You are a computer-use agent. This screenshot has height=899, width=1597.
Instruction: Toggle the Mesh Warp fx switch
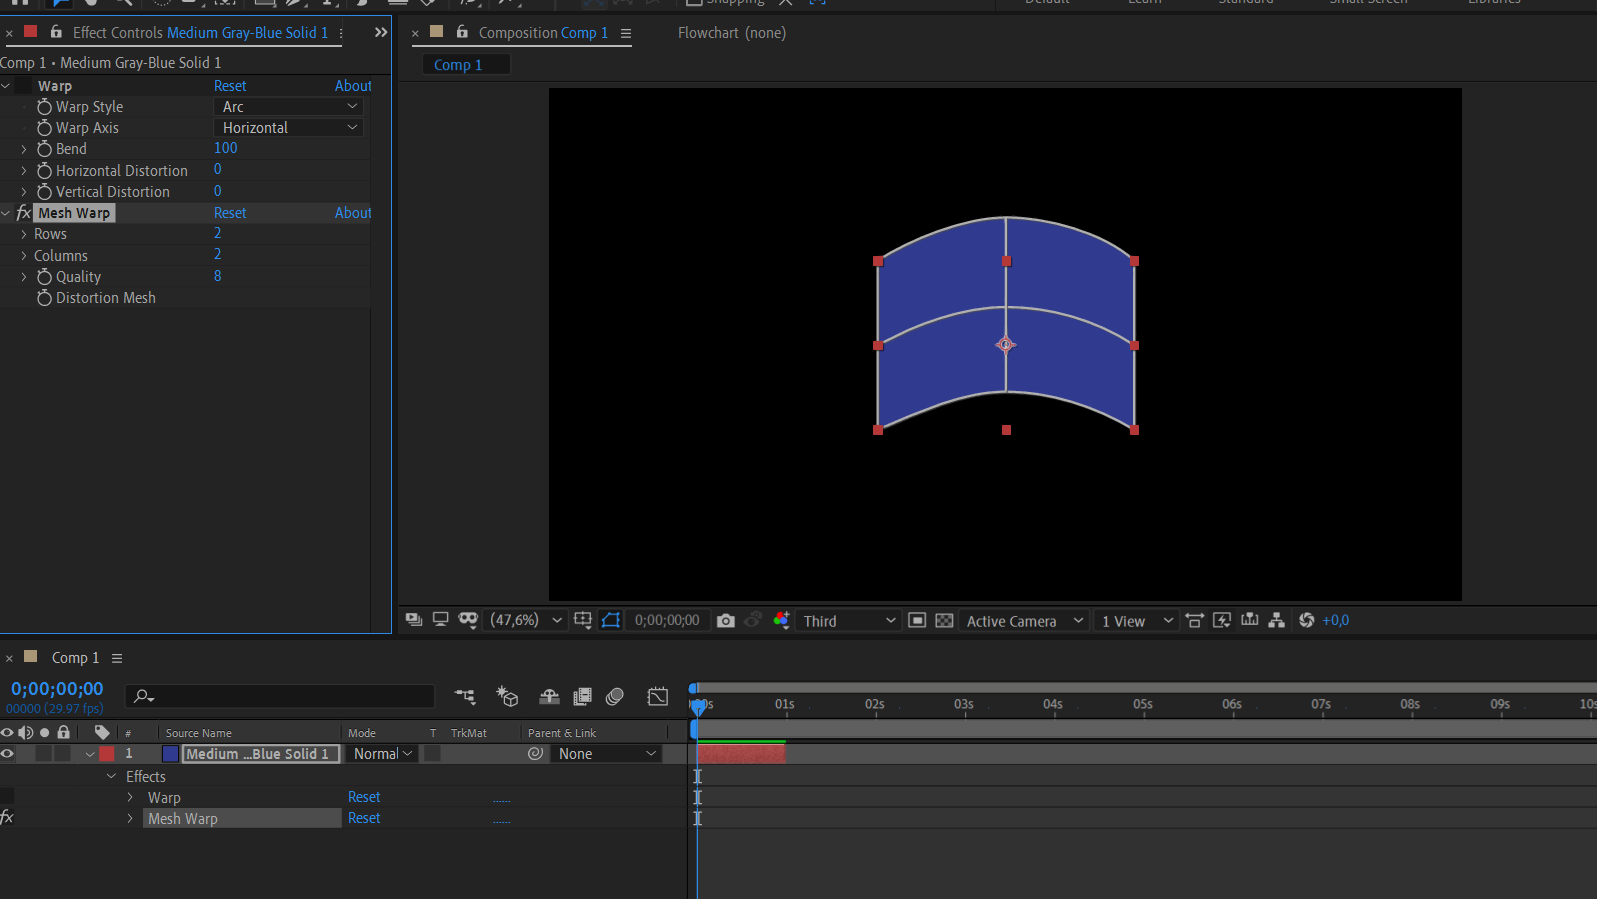click(x=24, y=213)
